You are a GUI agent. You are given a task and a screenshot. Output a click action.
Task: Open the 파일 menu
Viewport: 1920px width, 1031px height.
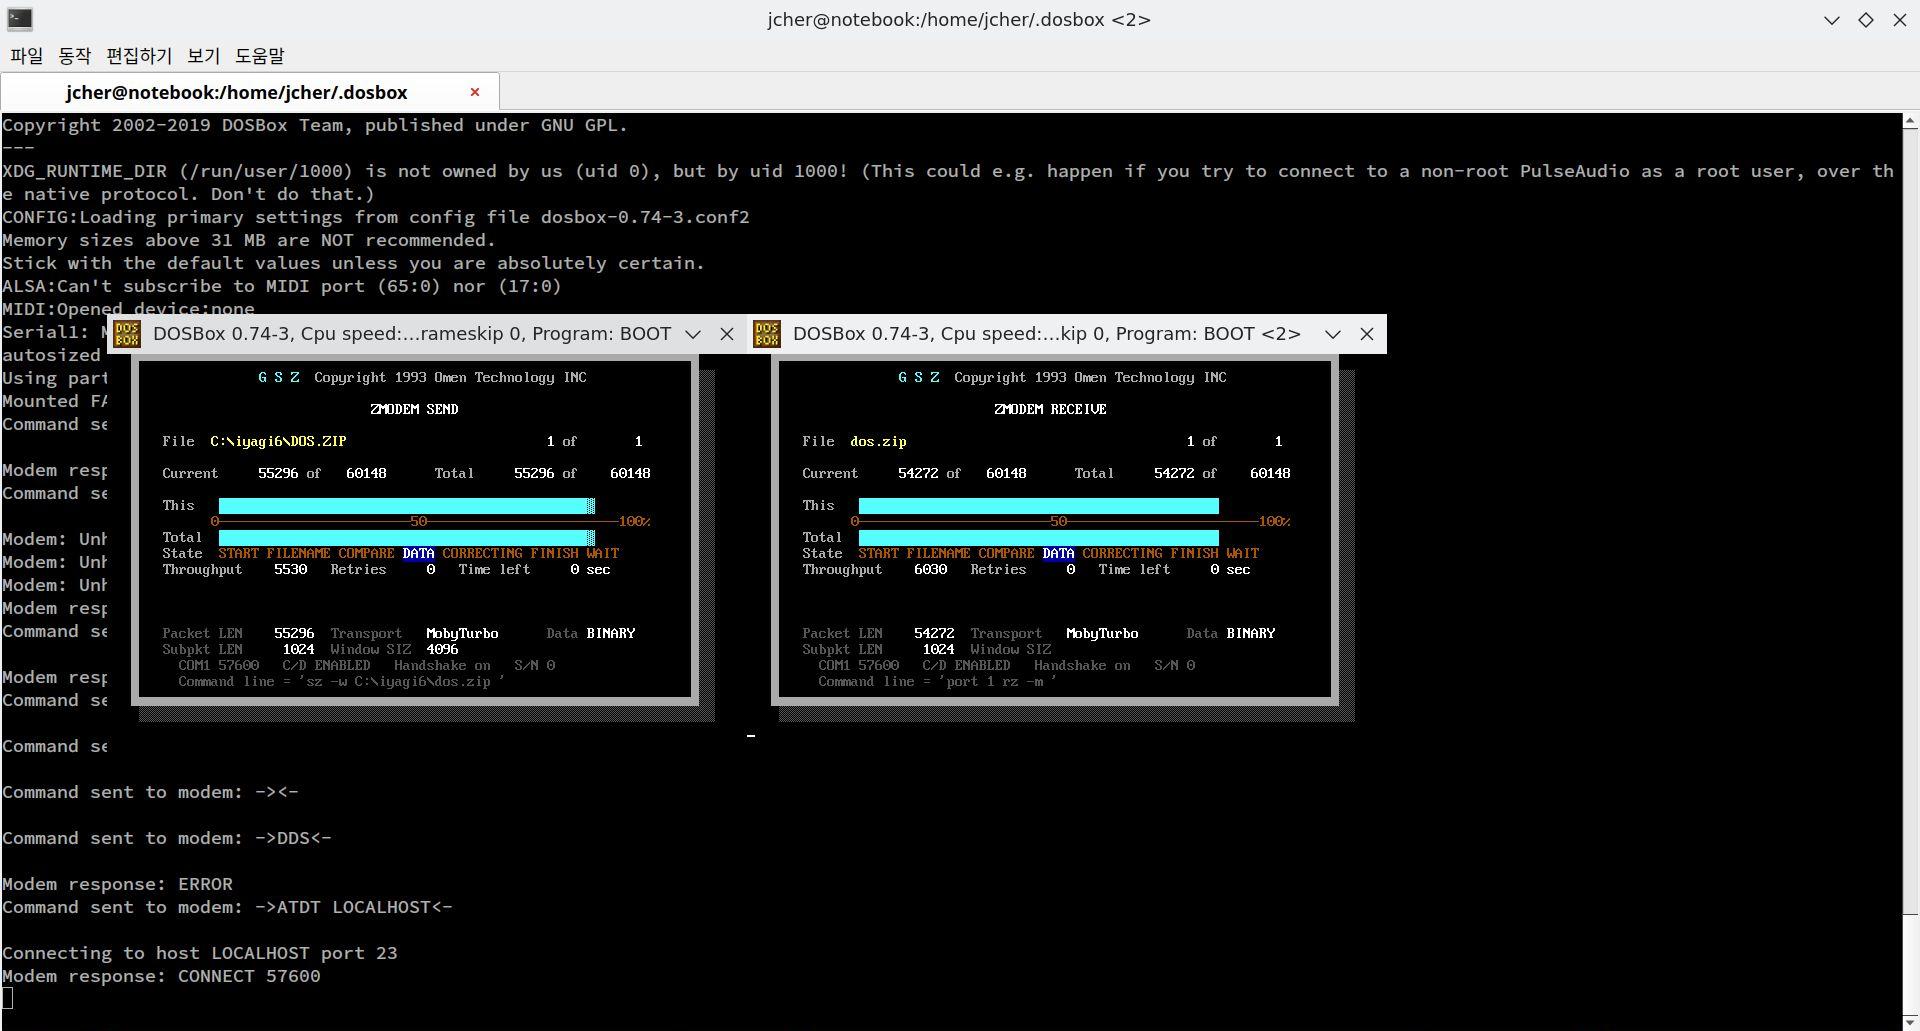(27, 56)
